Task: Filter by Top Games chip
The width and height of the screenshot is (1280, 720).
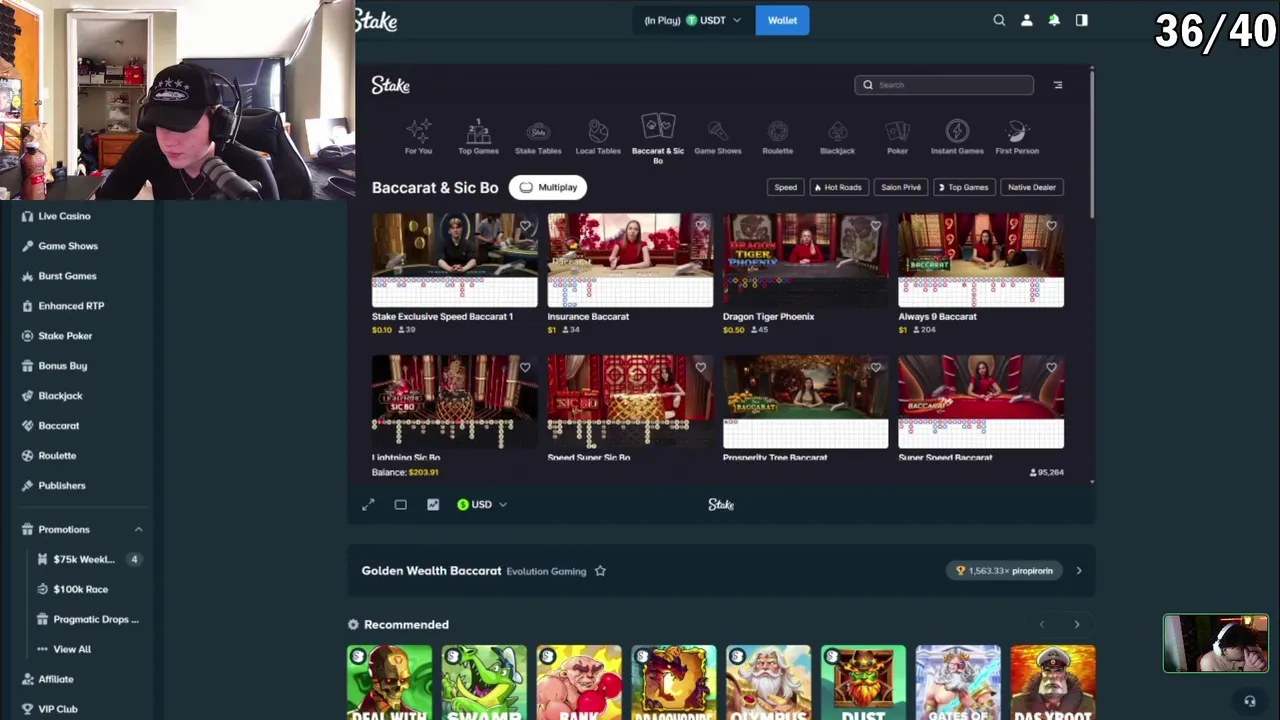Action: [x=962, y=187]
